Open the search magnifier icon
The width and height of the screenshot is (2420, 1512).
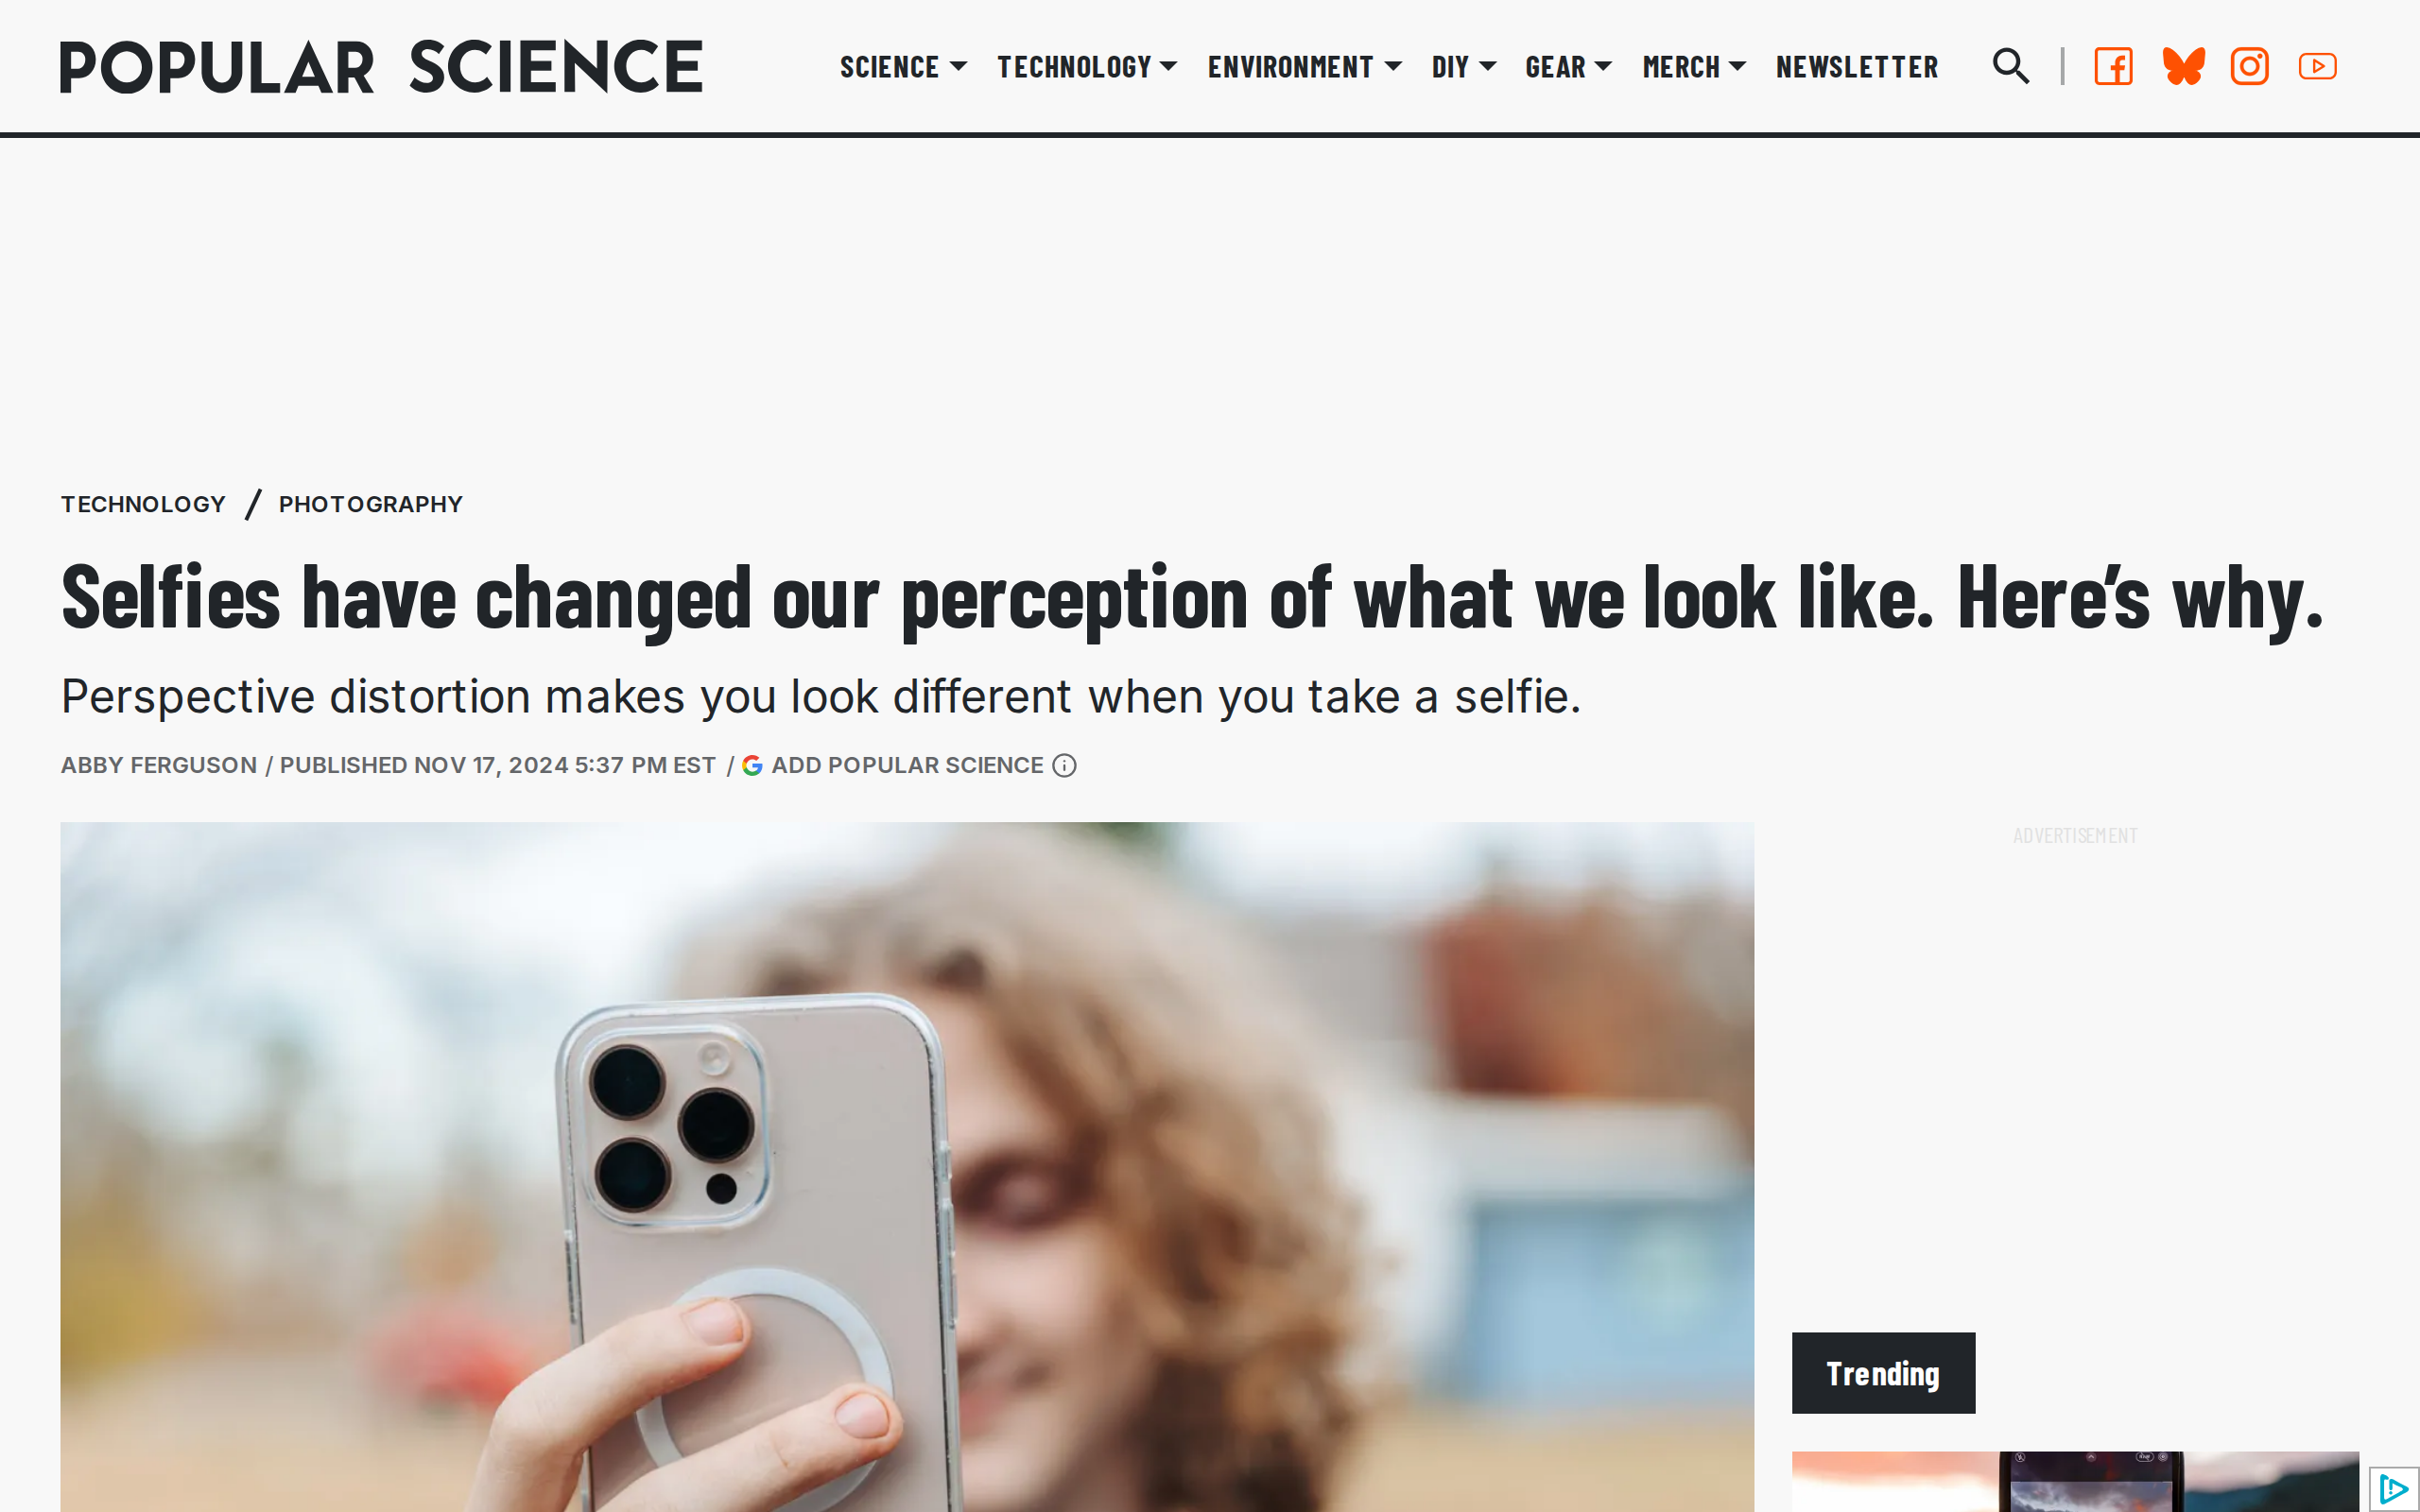[2011, 66]
